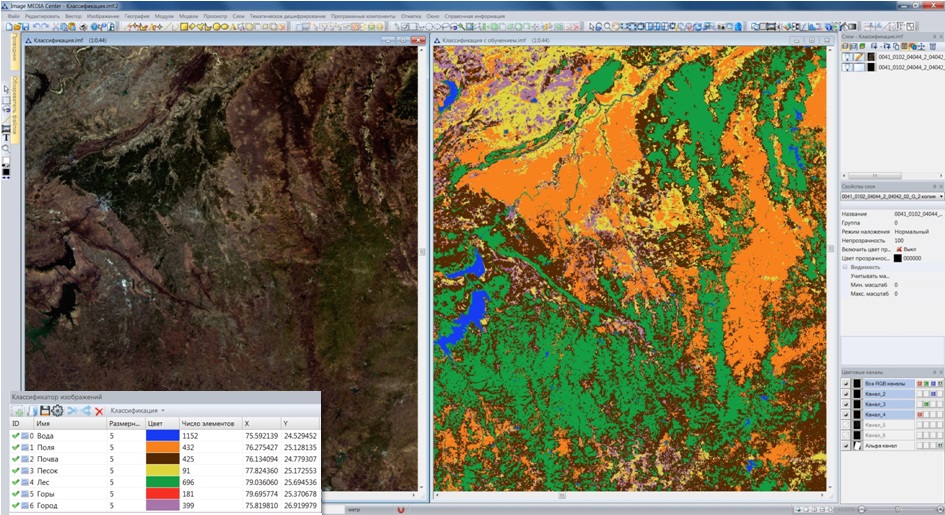
Task: Collapse the Видимость section expander
Action: [x=845, y=267]
